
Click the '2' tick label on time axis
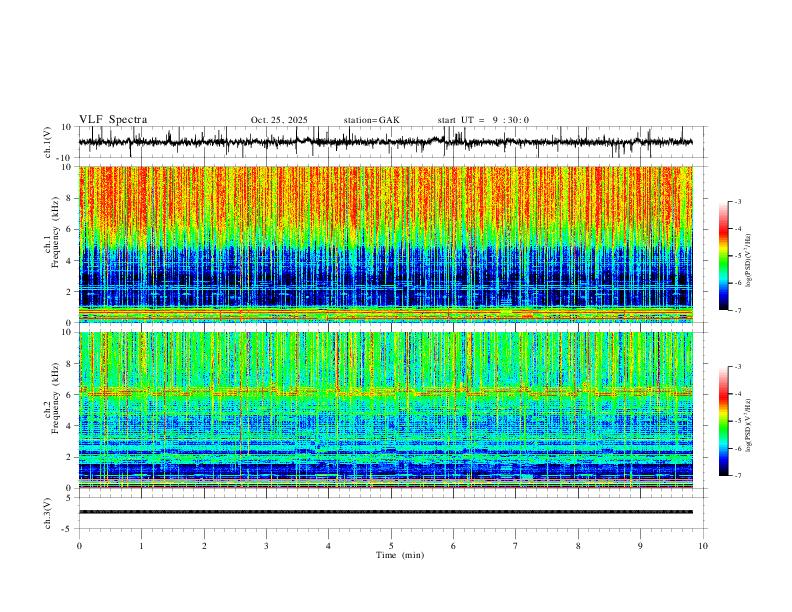(x=204, y=546)
